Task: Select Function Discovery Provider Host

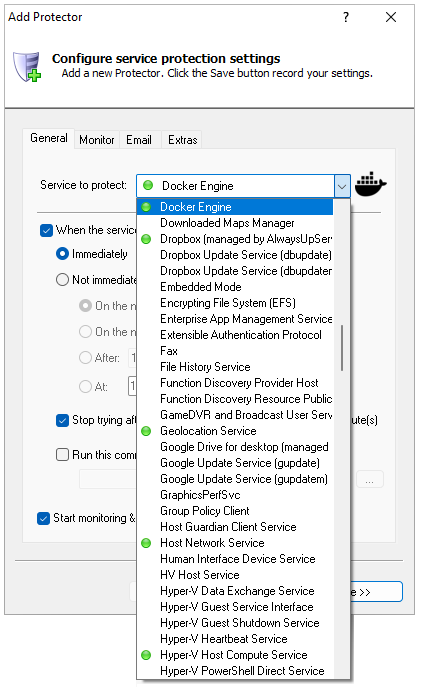Action: coord(235,383)
